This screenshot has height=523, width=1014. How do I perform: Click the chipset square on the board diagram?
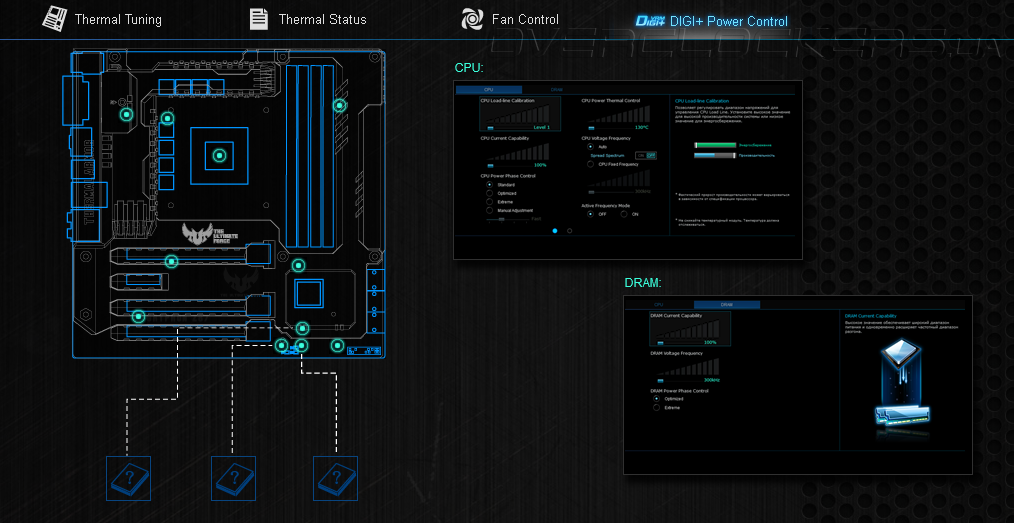tap(309, 294)
